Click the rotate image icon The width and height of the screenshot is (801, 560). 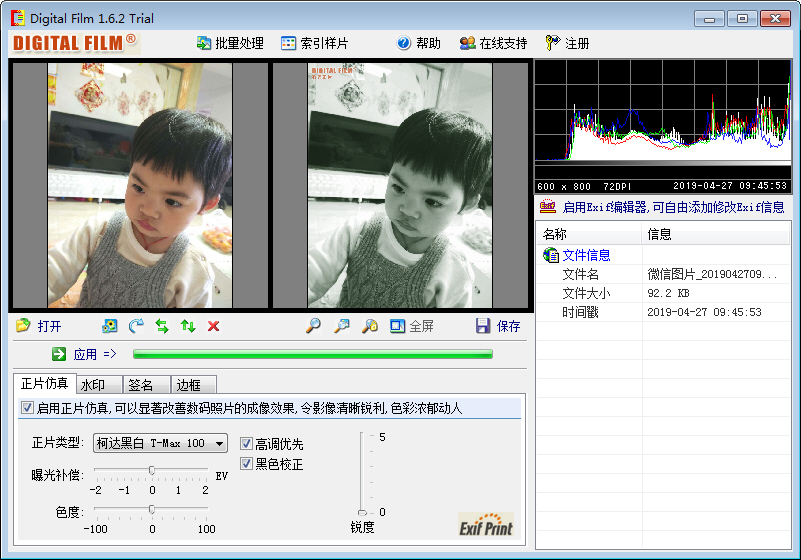pos(136,326)
